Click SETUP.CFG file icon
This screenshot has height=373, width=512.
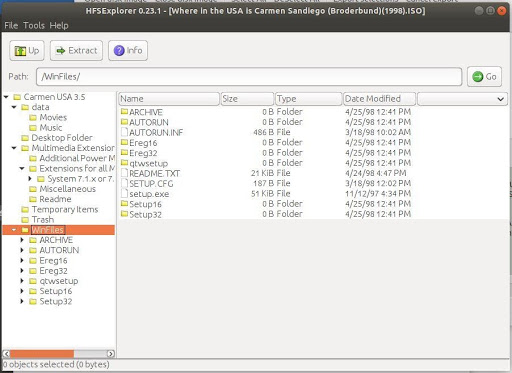tap(124, 183)
